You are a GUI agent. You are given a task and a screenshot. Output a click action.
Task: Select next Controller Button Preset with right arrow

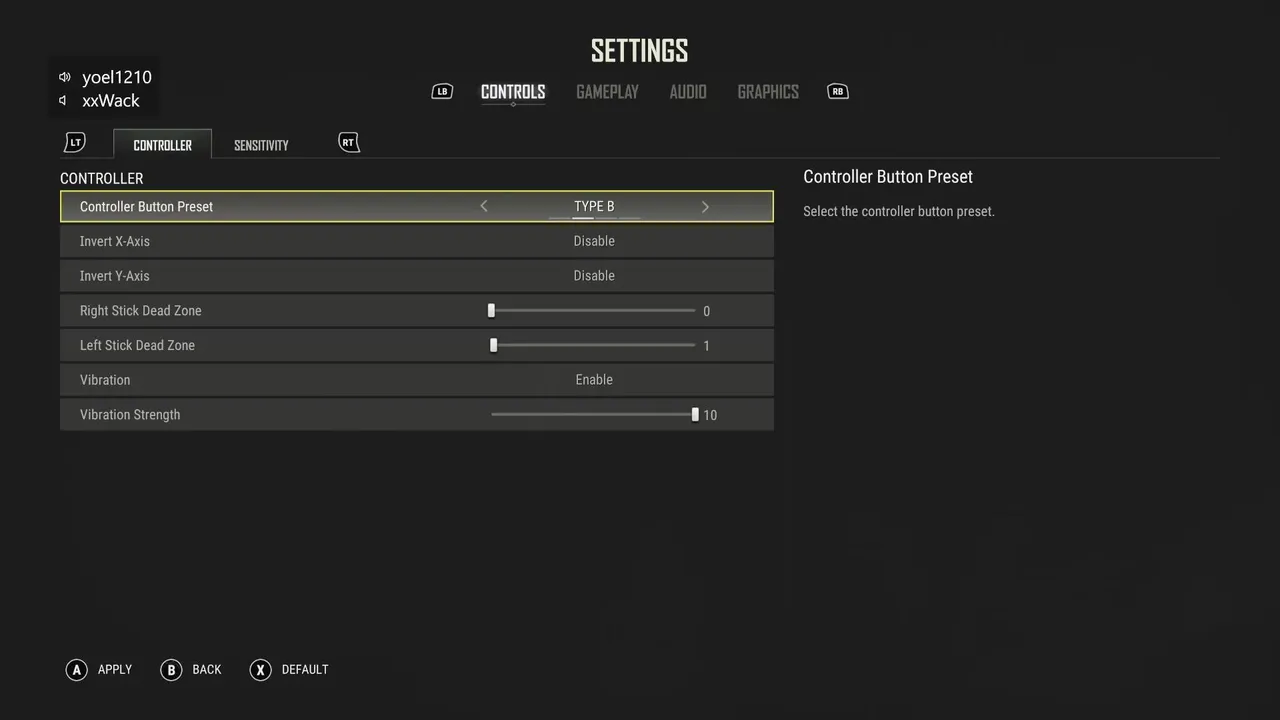[705, 207]
